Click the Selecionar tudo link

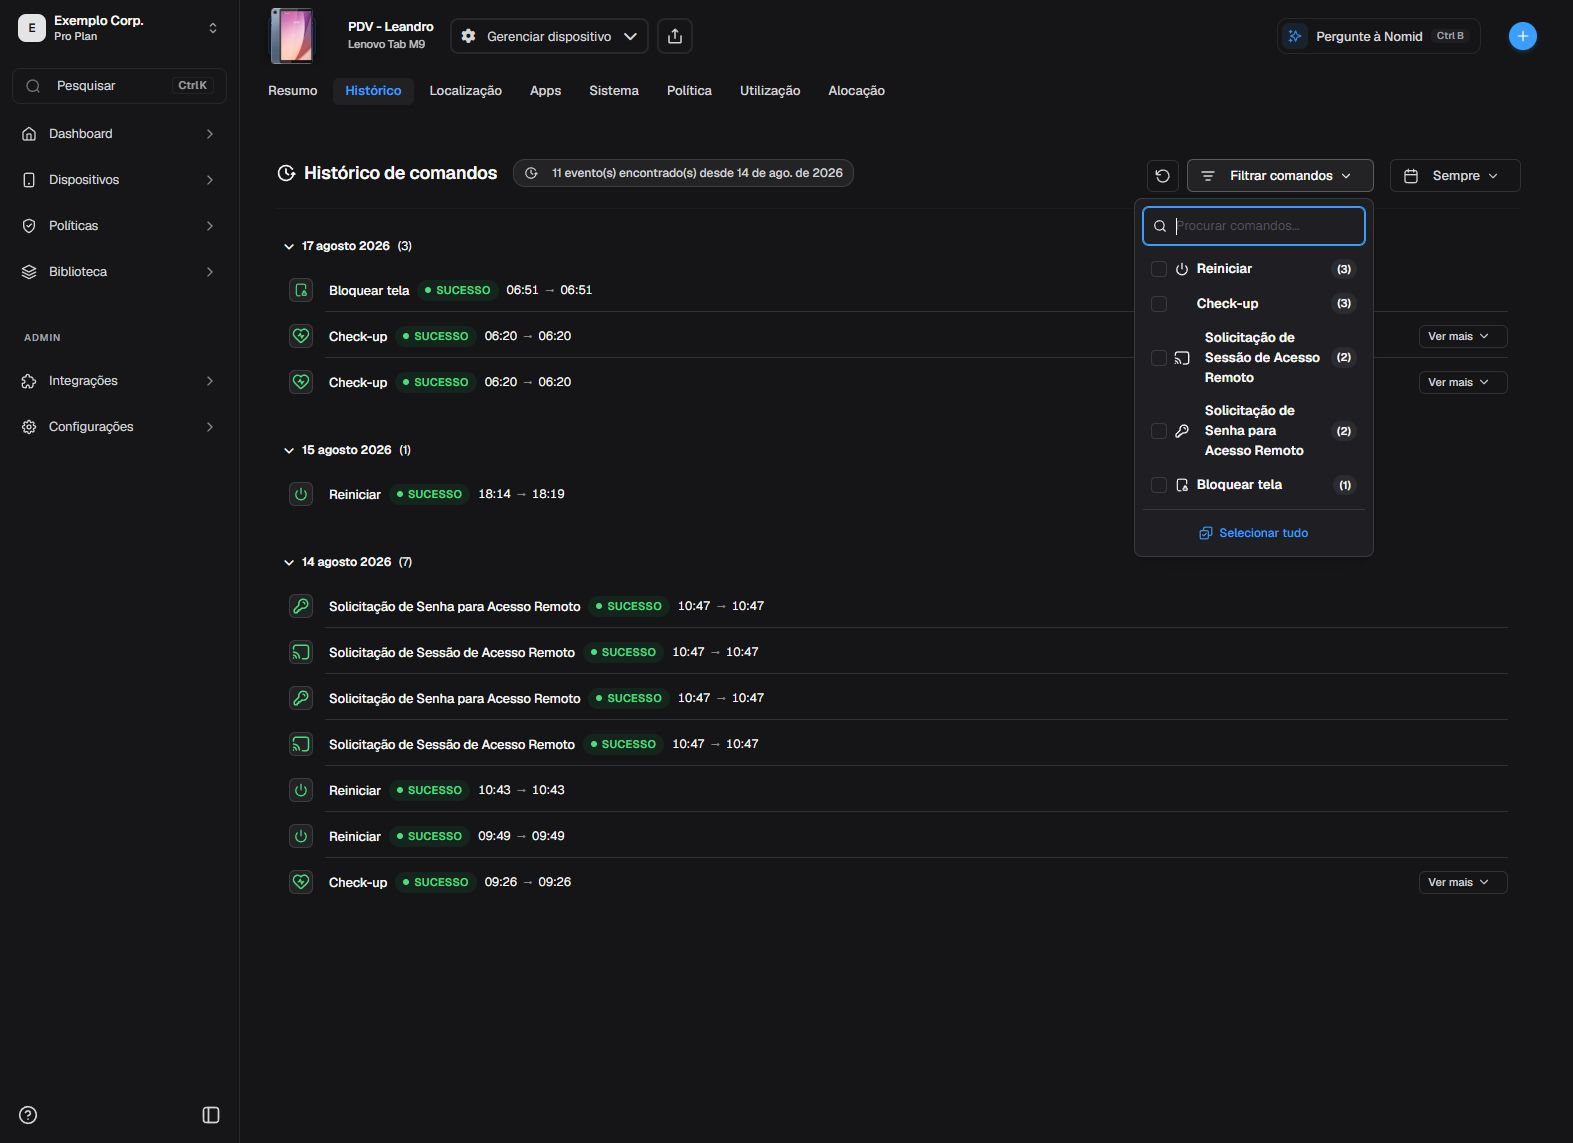[1254, 533]
